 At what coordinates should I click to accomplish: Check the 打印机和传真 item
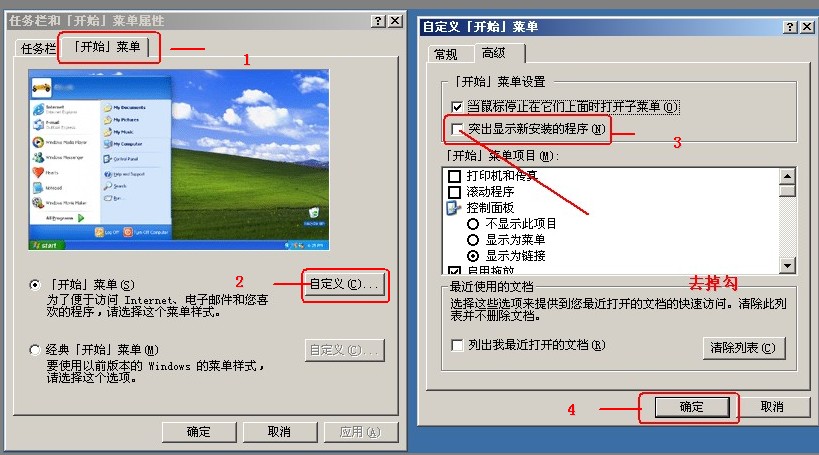454,176
